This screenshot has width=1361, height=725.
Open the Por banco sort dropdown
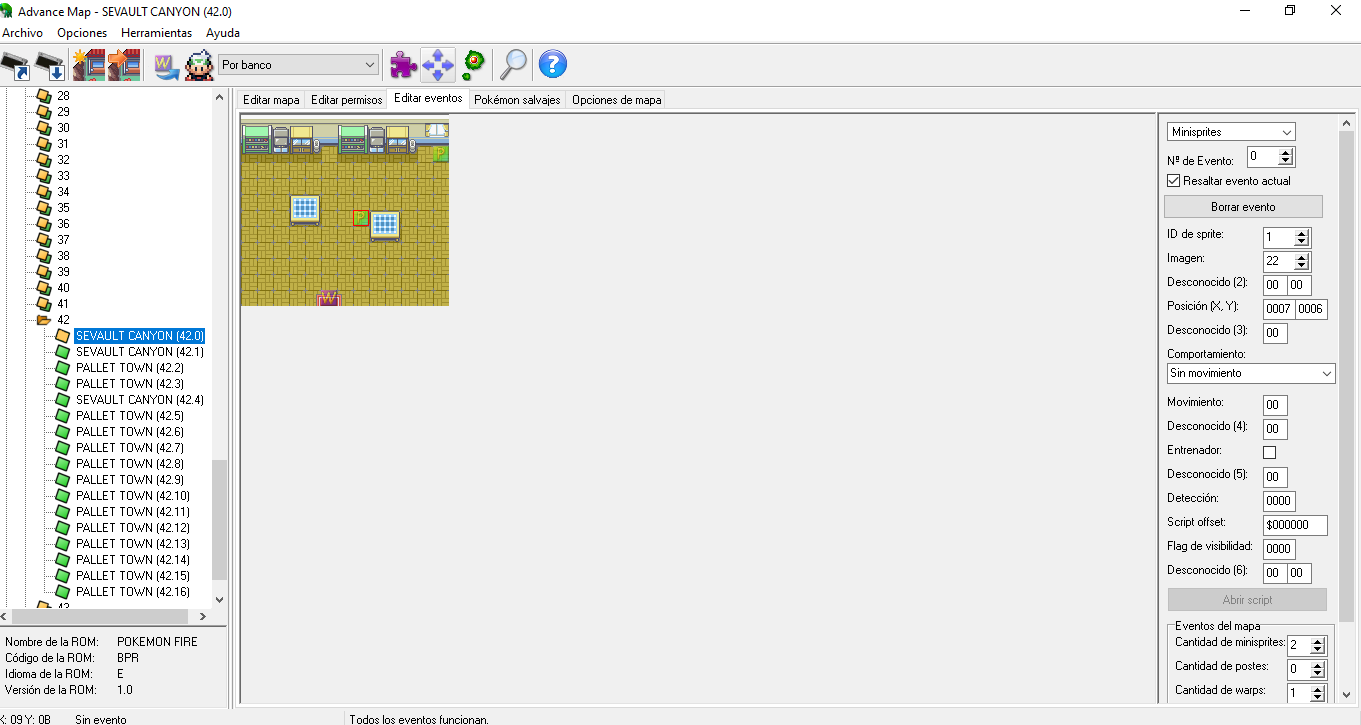pos(299,65)
